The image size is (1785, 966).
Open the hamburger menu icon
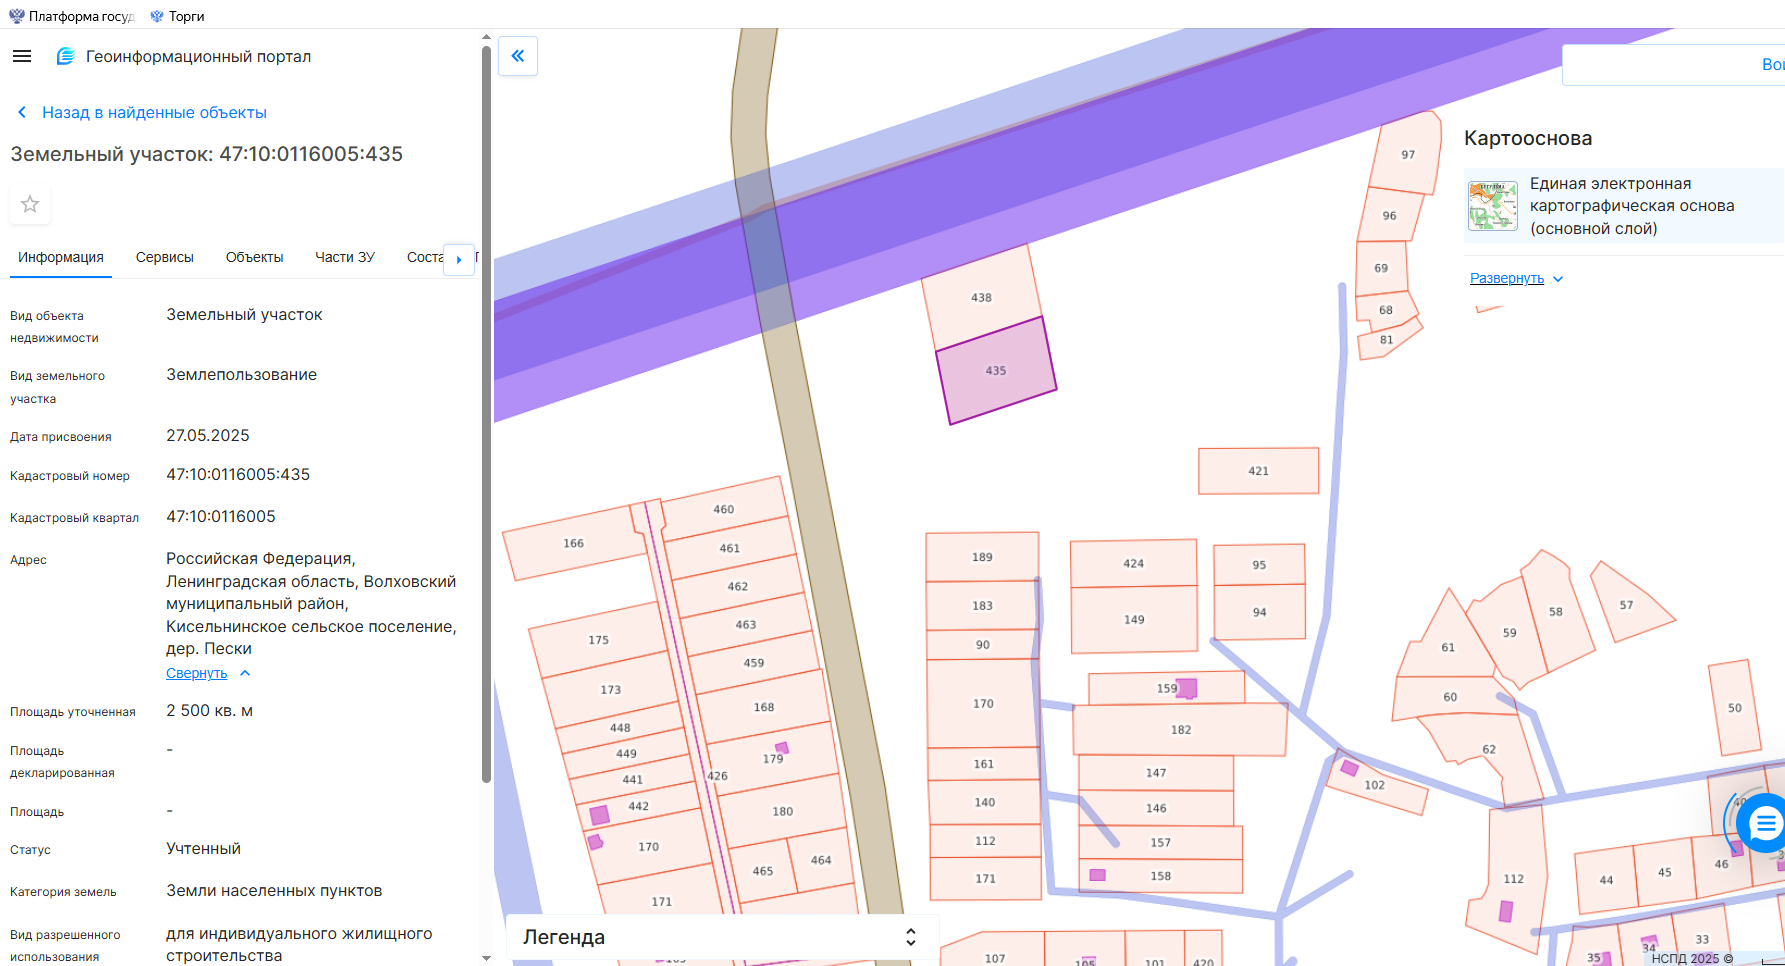coord(22,56)
